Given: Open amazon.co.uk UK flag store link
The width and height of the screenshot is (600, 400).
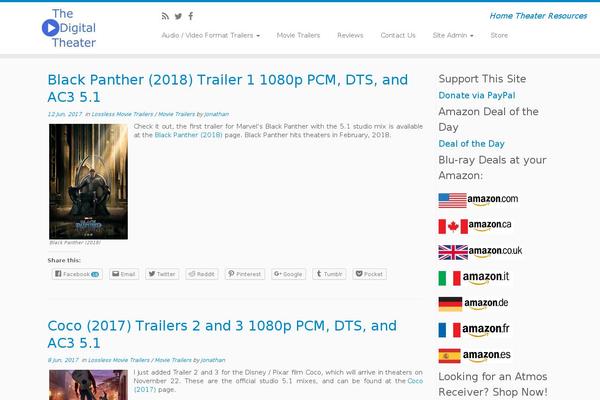Looking at the screenshot, I should point(480,252).
